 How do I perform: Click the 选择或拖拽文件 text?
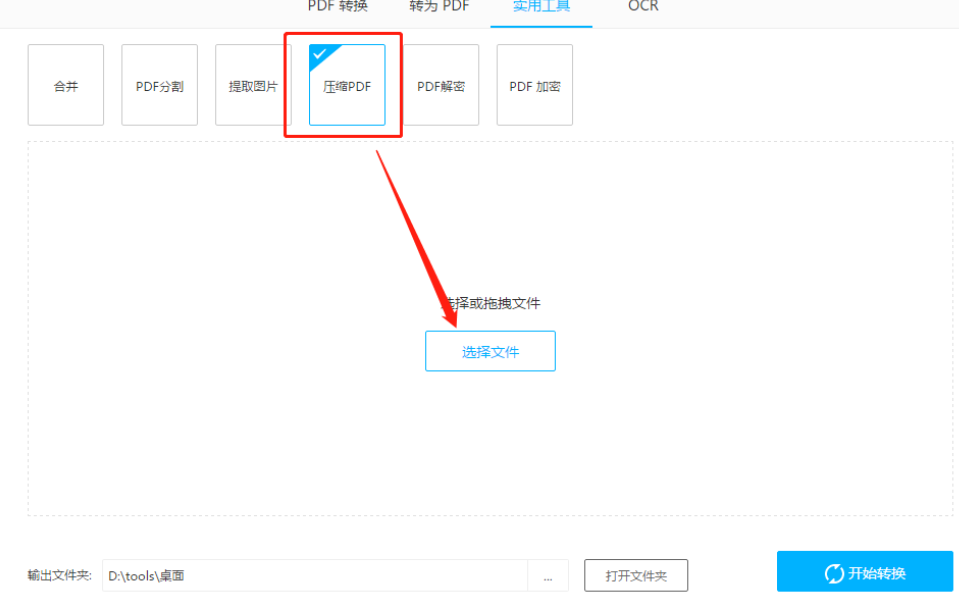(x=491, y=303)
